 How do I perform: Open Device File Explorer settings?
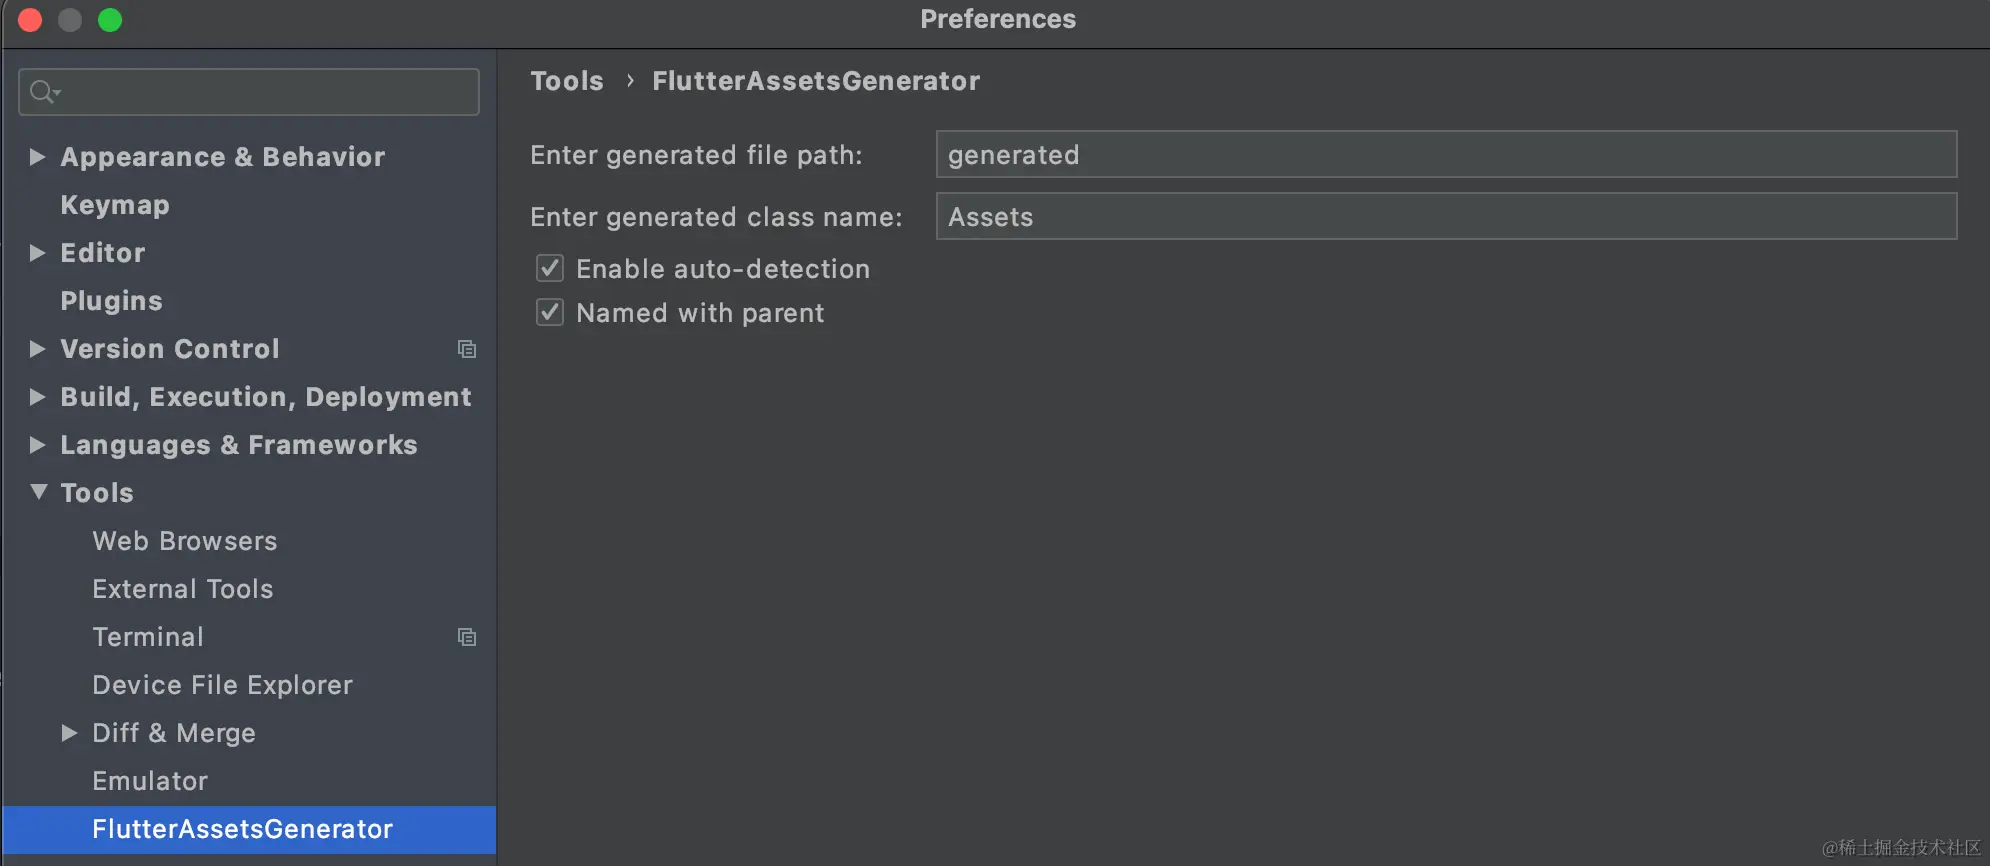[x=222, y=685]
